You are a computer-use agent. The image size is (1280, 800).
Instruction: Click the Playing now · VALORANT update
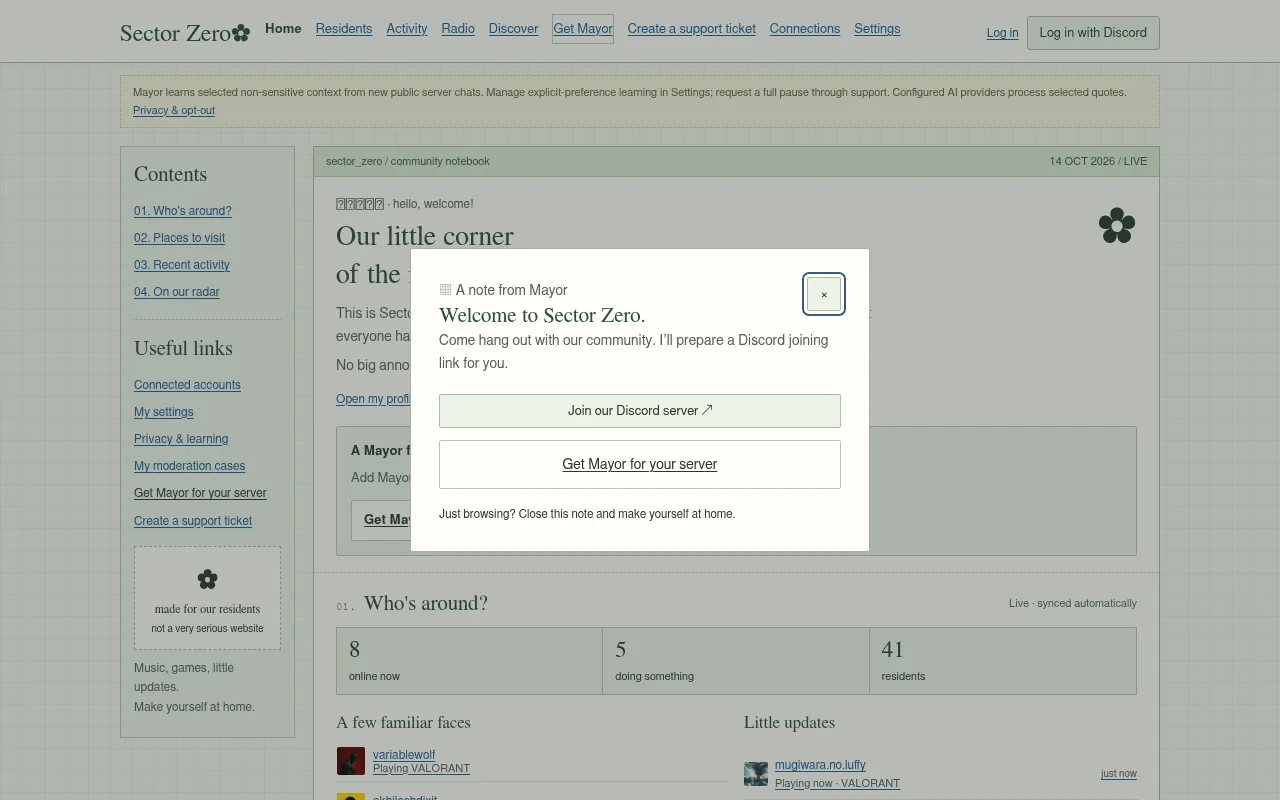coord(837,784)
